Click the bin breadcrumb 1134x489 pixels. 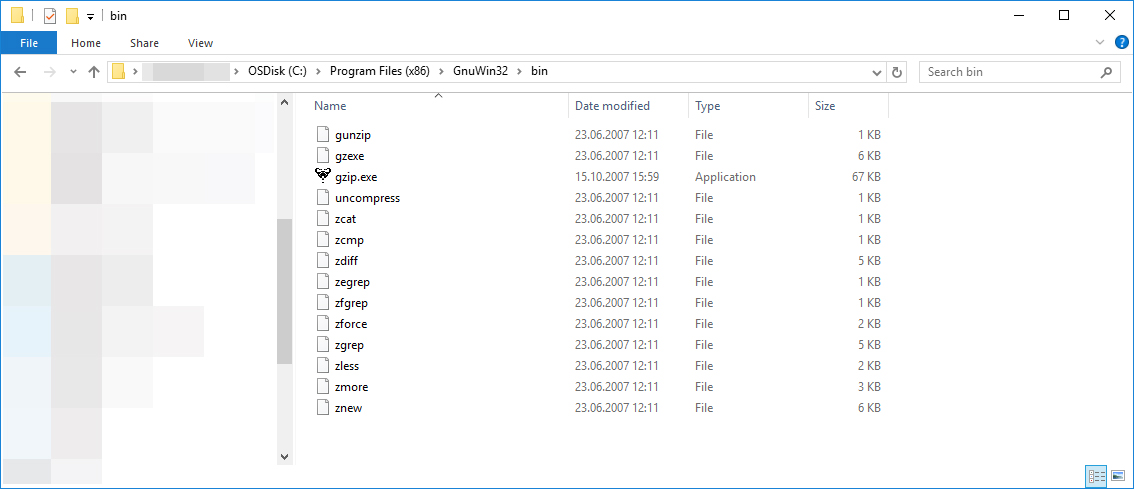coord(540,72)
